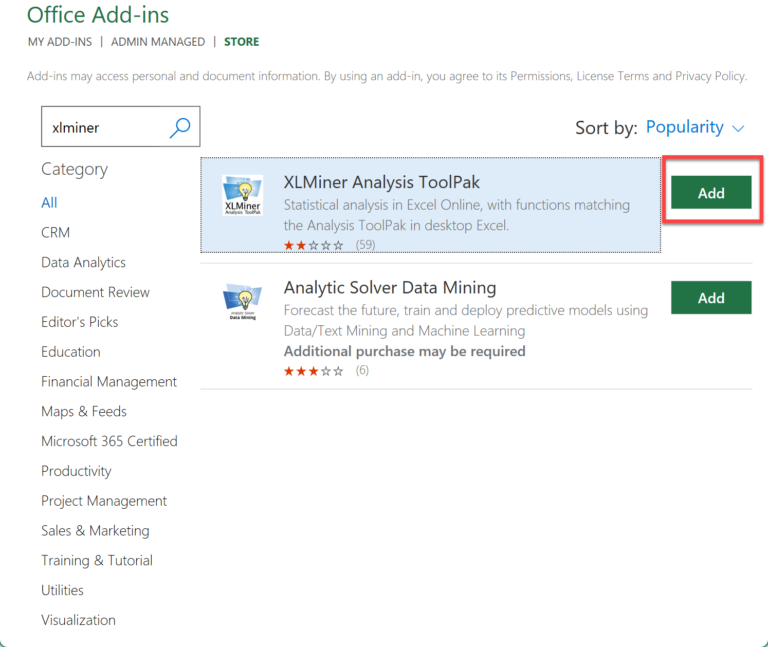Filter by Data Analytics category
The width and height of the screenshot is (768, 647).
83,262
